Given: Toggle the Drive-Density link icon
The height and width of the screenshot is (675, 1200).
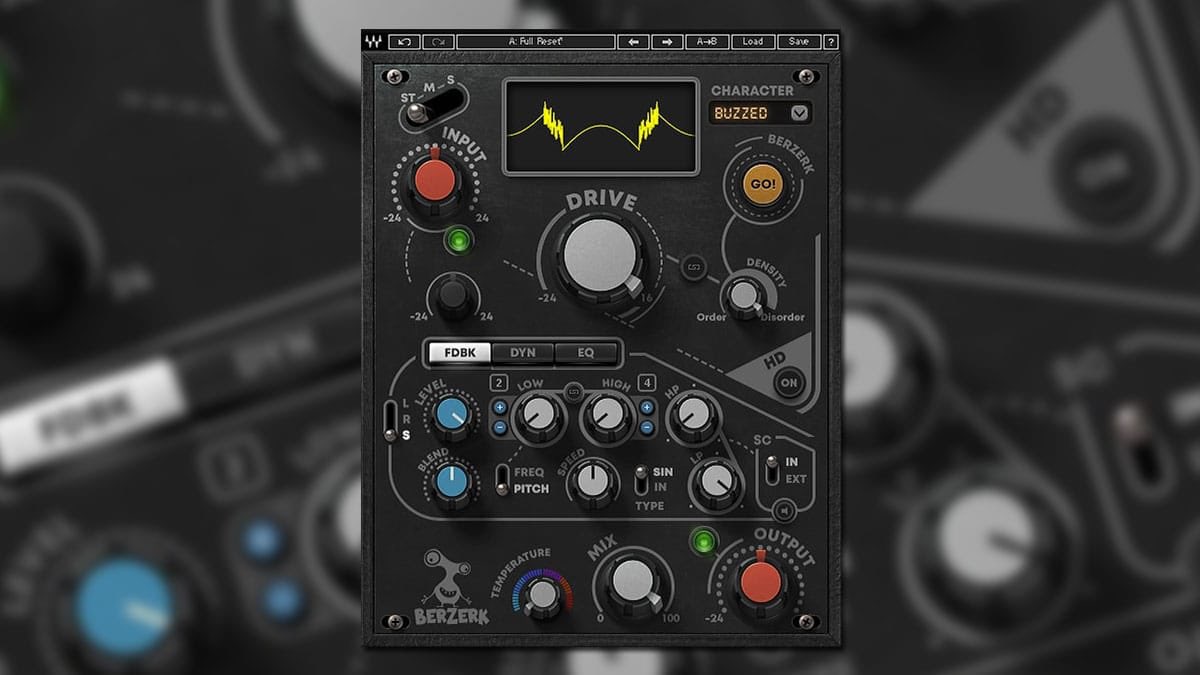Looking at the screenshot, I should 692,267.
